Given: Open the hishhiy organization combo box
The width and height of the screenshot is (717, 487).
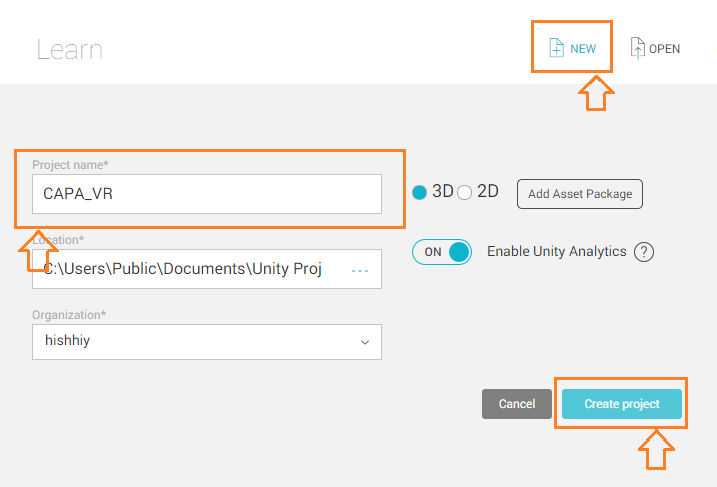Looking at the screenshot, I should 207,342.
